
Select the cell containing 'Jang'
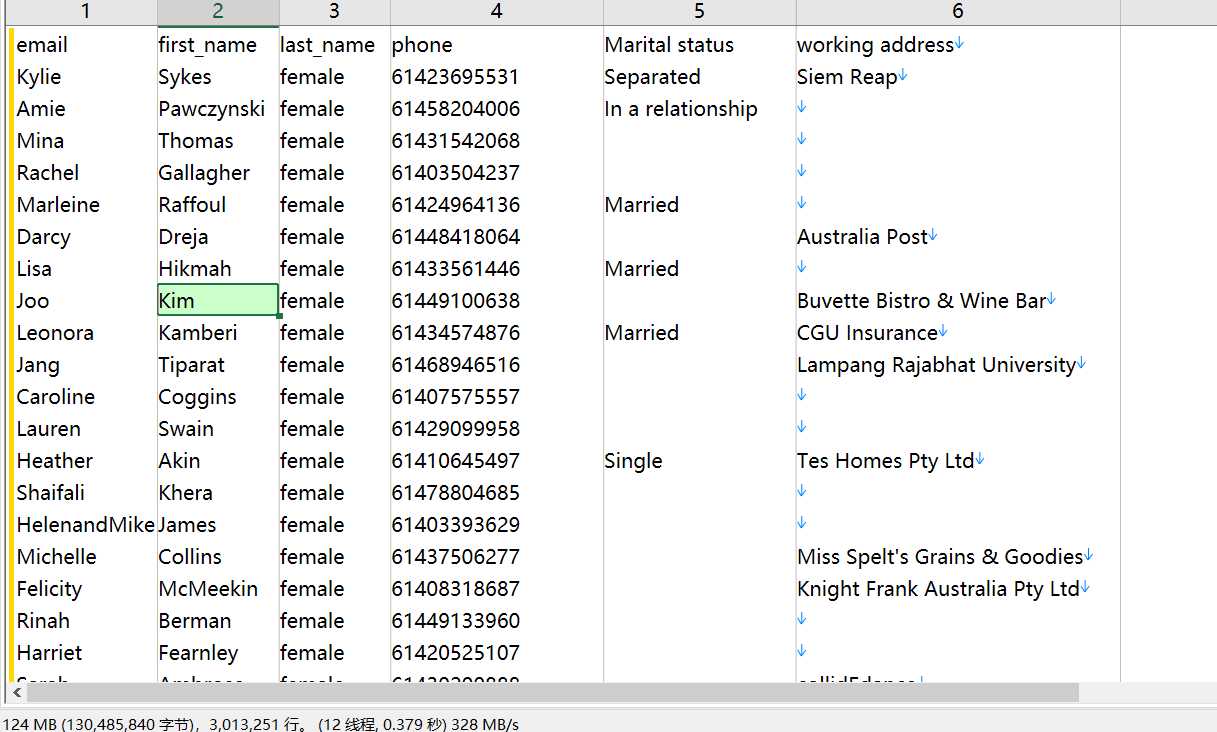[x=85, y=365]
